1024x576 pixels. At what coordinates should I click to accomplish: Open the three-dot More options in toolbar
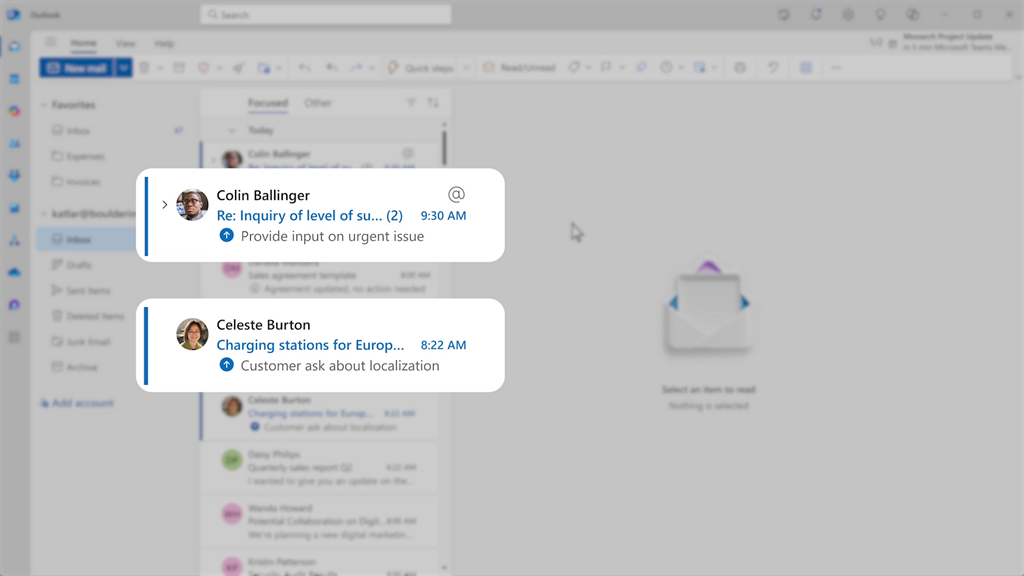(836, 67)
